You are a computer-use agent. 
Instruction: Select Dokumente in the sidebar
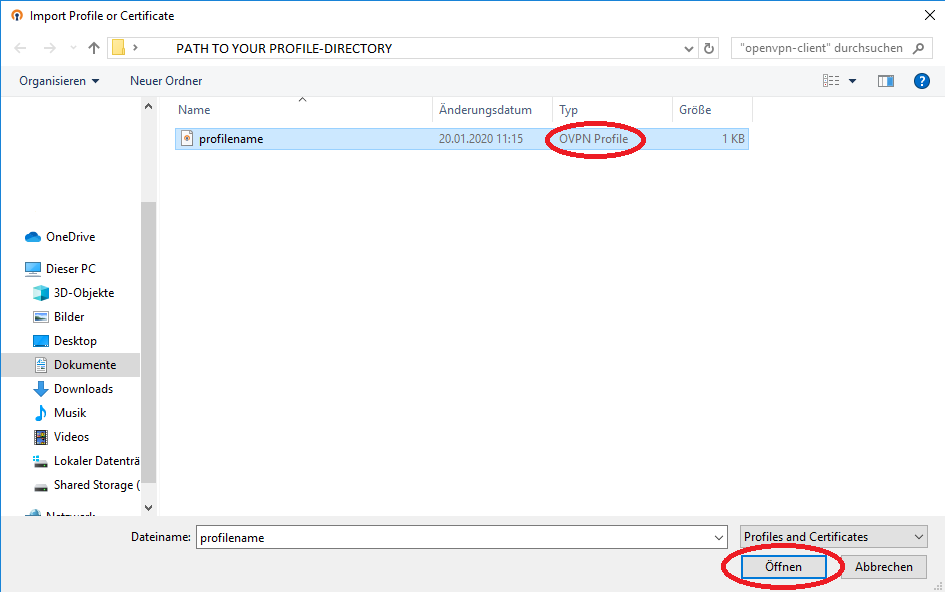click(86, 364)
